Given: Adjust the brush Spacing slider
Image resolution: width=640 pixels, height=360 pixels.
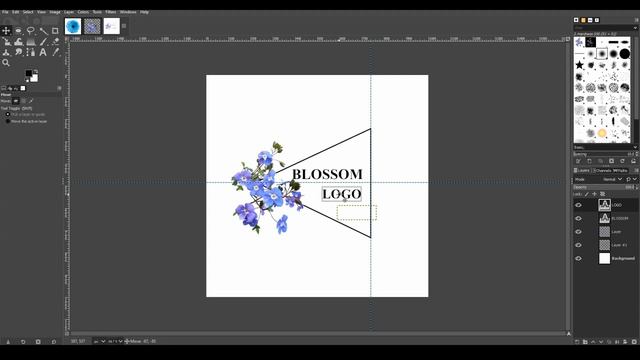Looking at the screenshot, I should (x=603, y=154).
